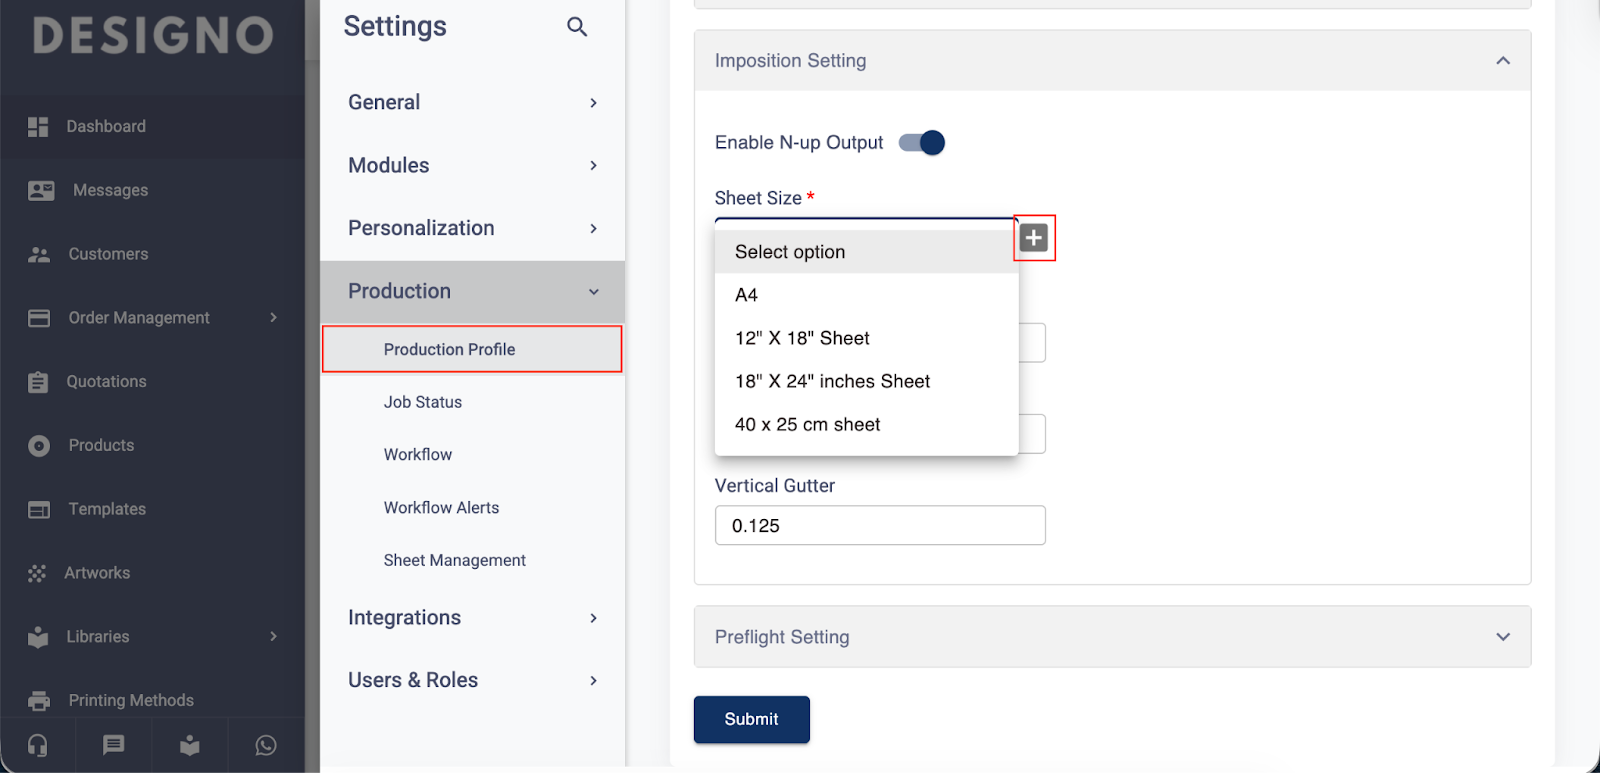
Task: Open Sheet Management under Production
Action: (454, 560)
